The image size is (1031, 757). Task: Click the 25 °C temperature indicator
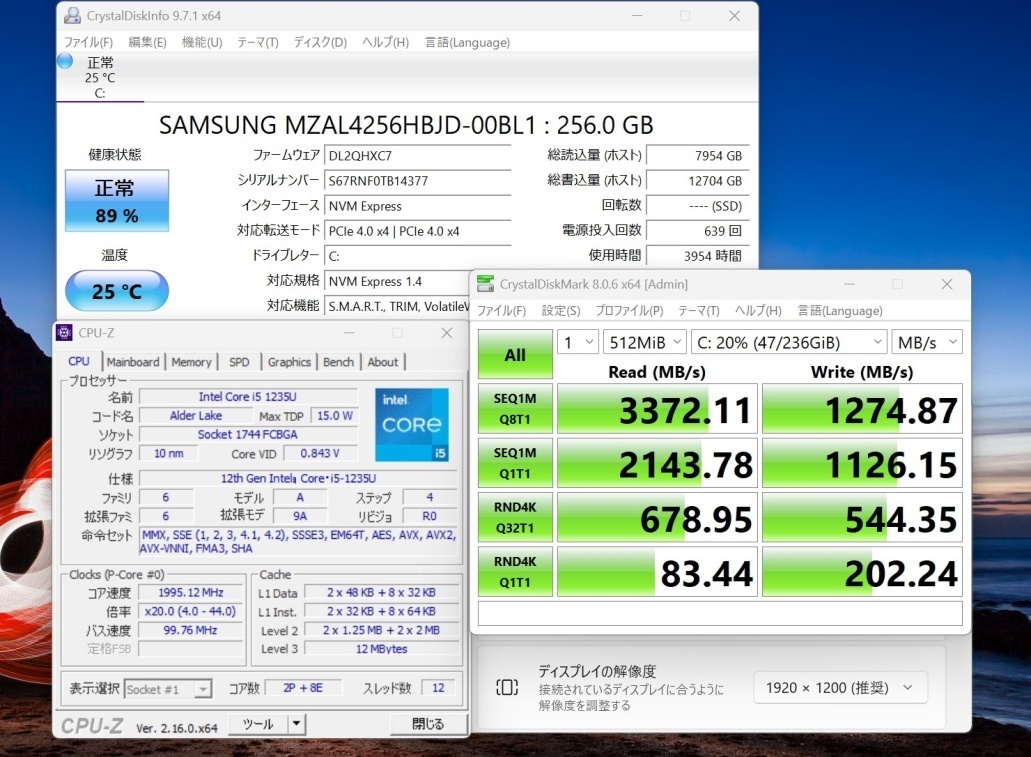coord(117,292)
